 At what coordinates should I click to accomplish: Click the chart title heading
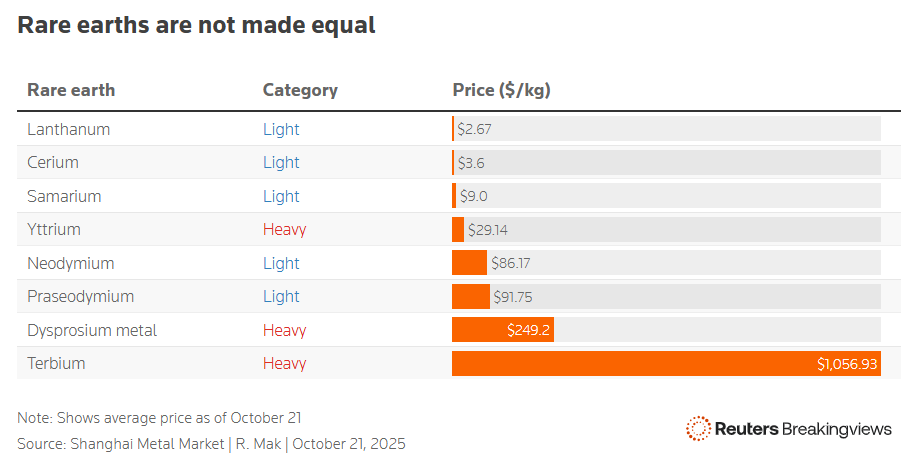pos(196,26)
